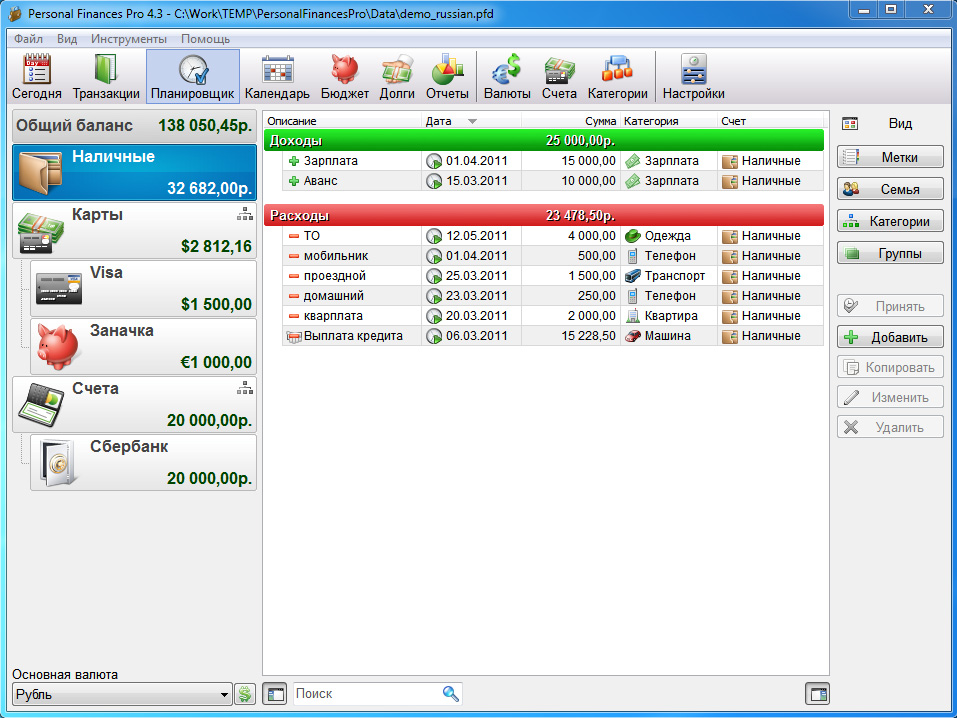The image size is (957, 718).
Task: Toggle the right panel button at bottom-right
Action: tap(817, 694)
